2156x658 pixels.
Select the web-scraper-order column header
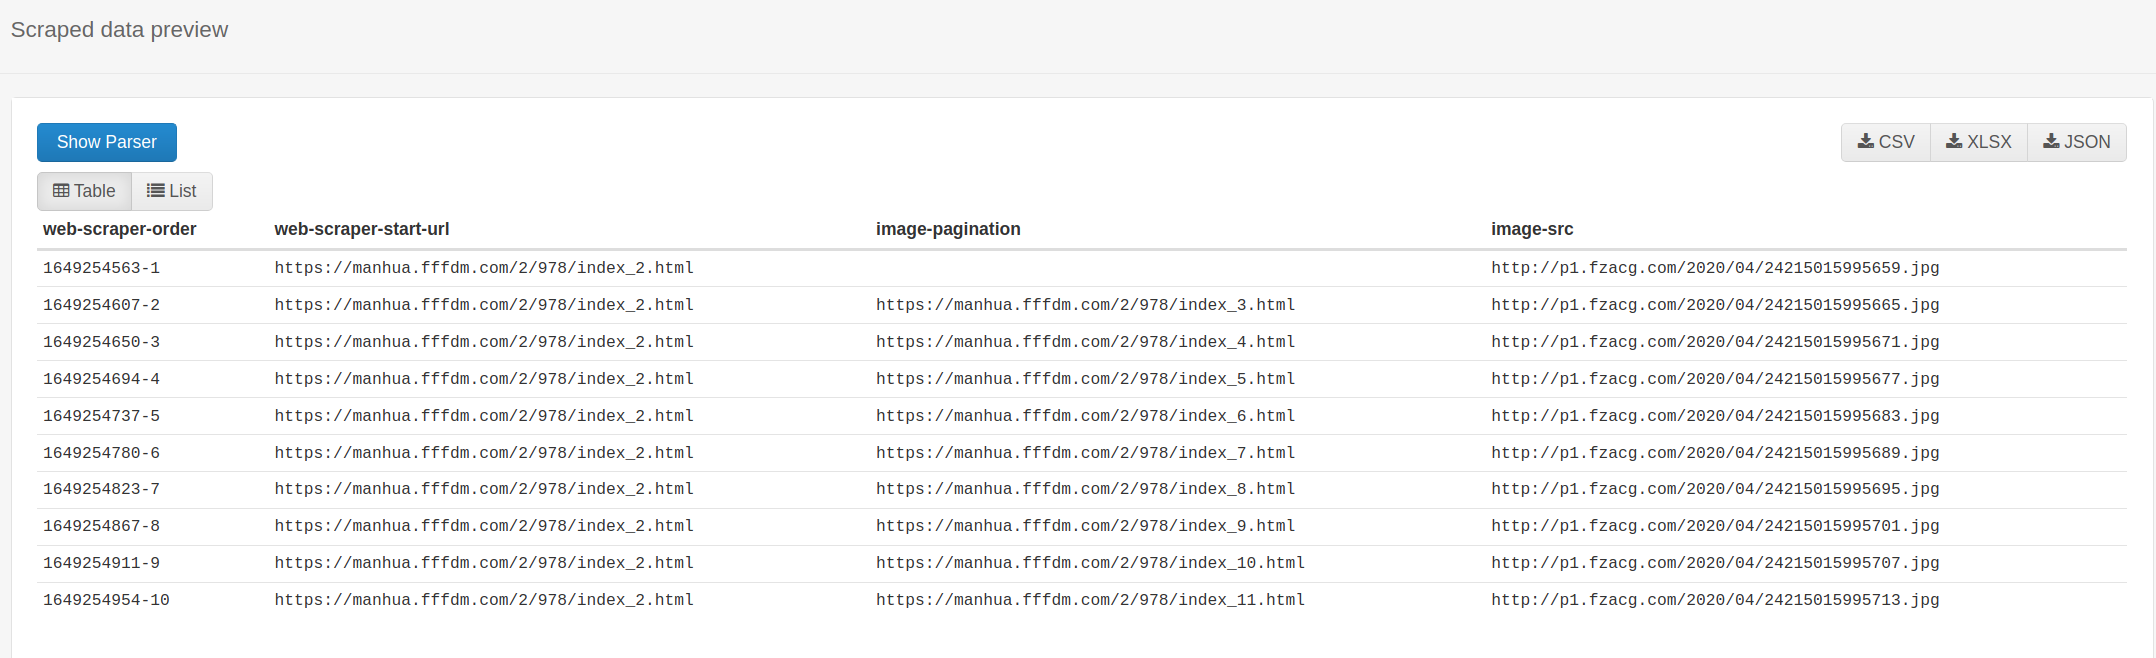(x=120, y=229)
